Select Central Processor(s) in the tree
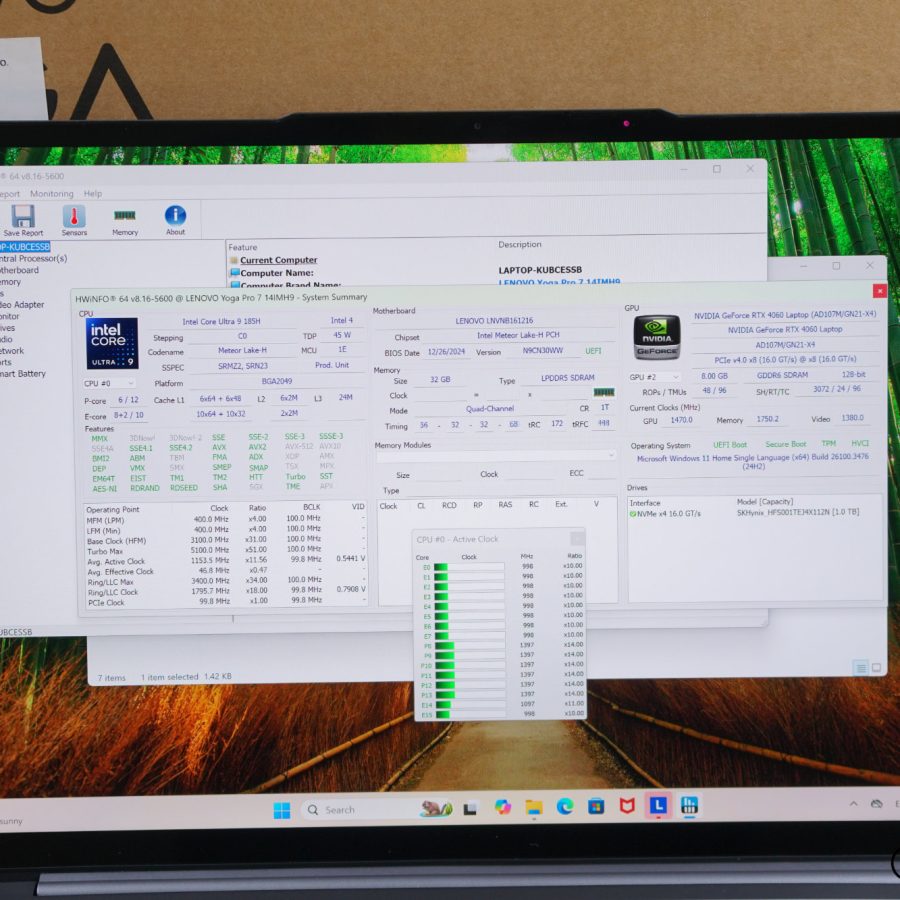 coord(33,258)
